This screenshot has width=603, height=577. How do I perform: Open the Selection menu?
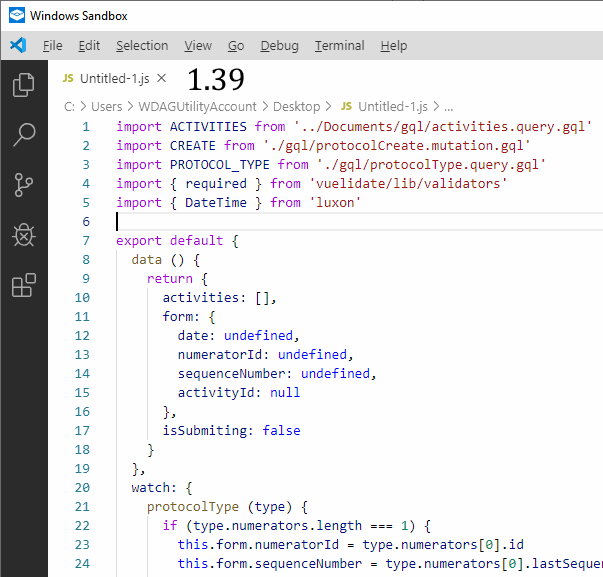142,46
